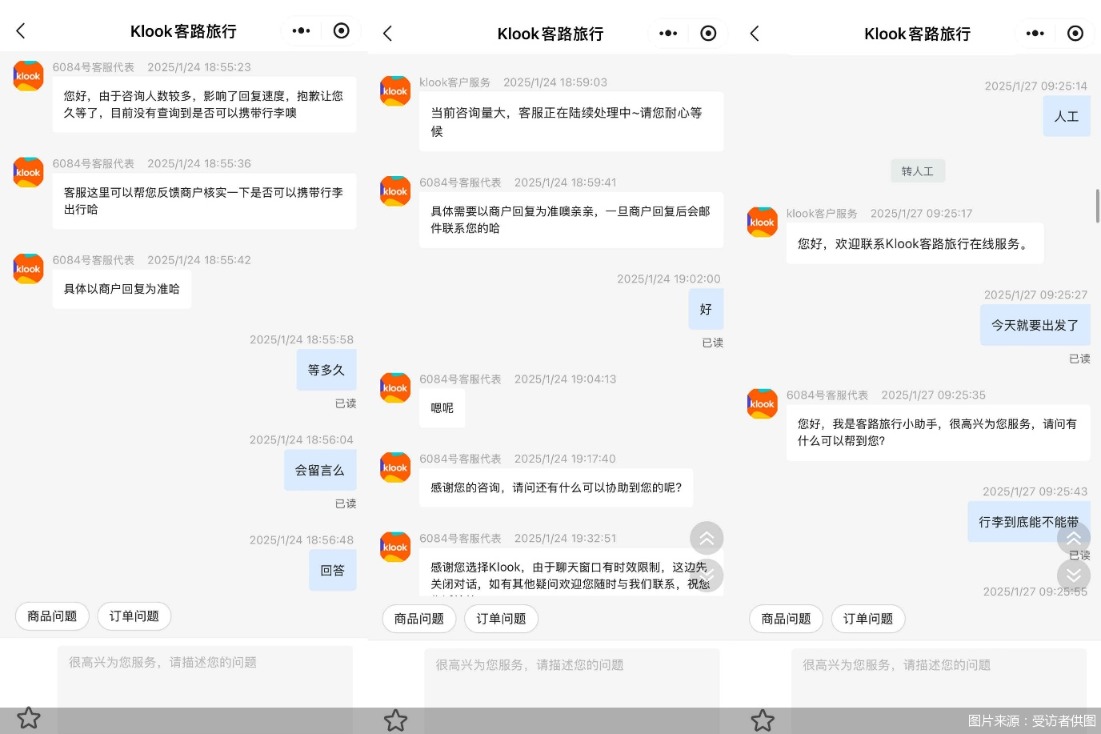Tap the "转人工" transfer-to-agent button

click(918, 171)
